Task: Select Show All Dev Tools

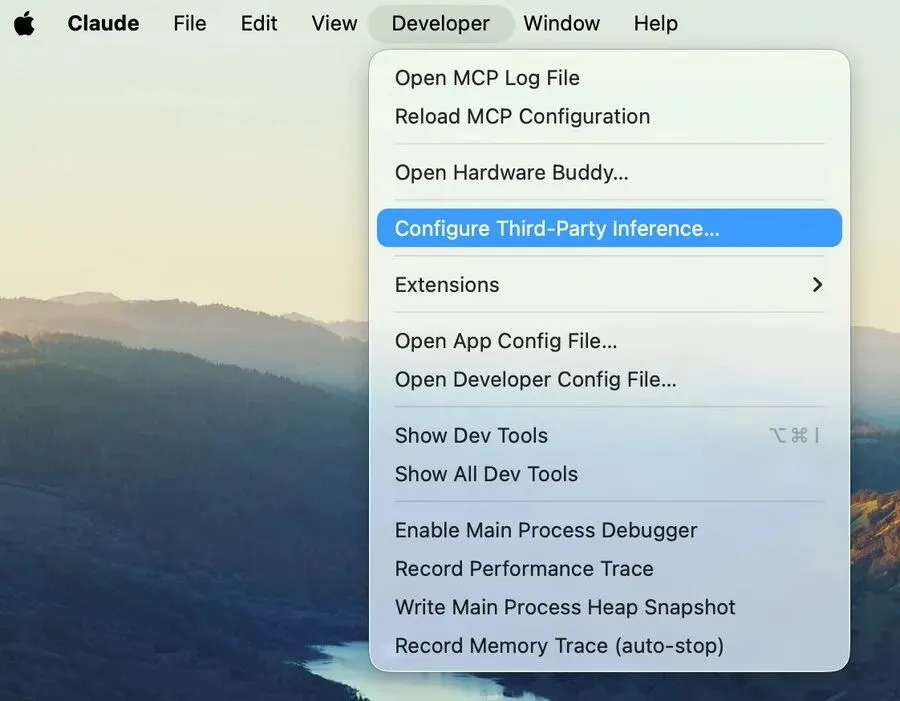Action: coord(609,474)
